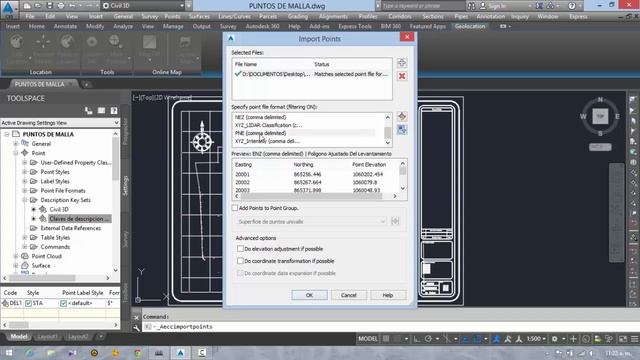Click the Toolspace panorama display icon
640x360 pixels.
[101, 111]
